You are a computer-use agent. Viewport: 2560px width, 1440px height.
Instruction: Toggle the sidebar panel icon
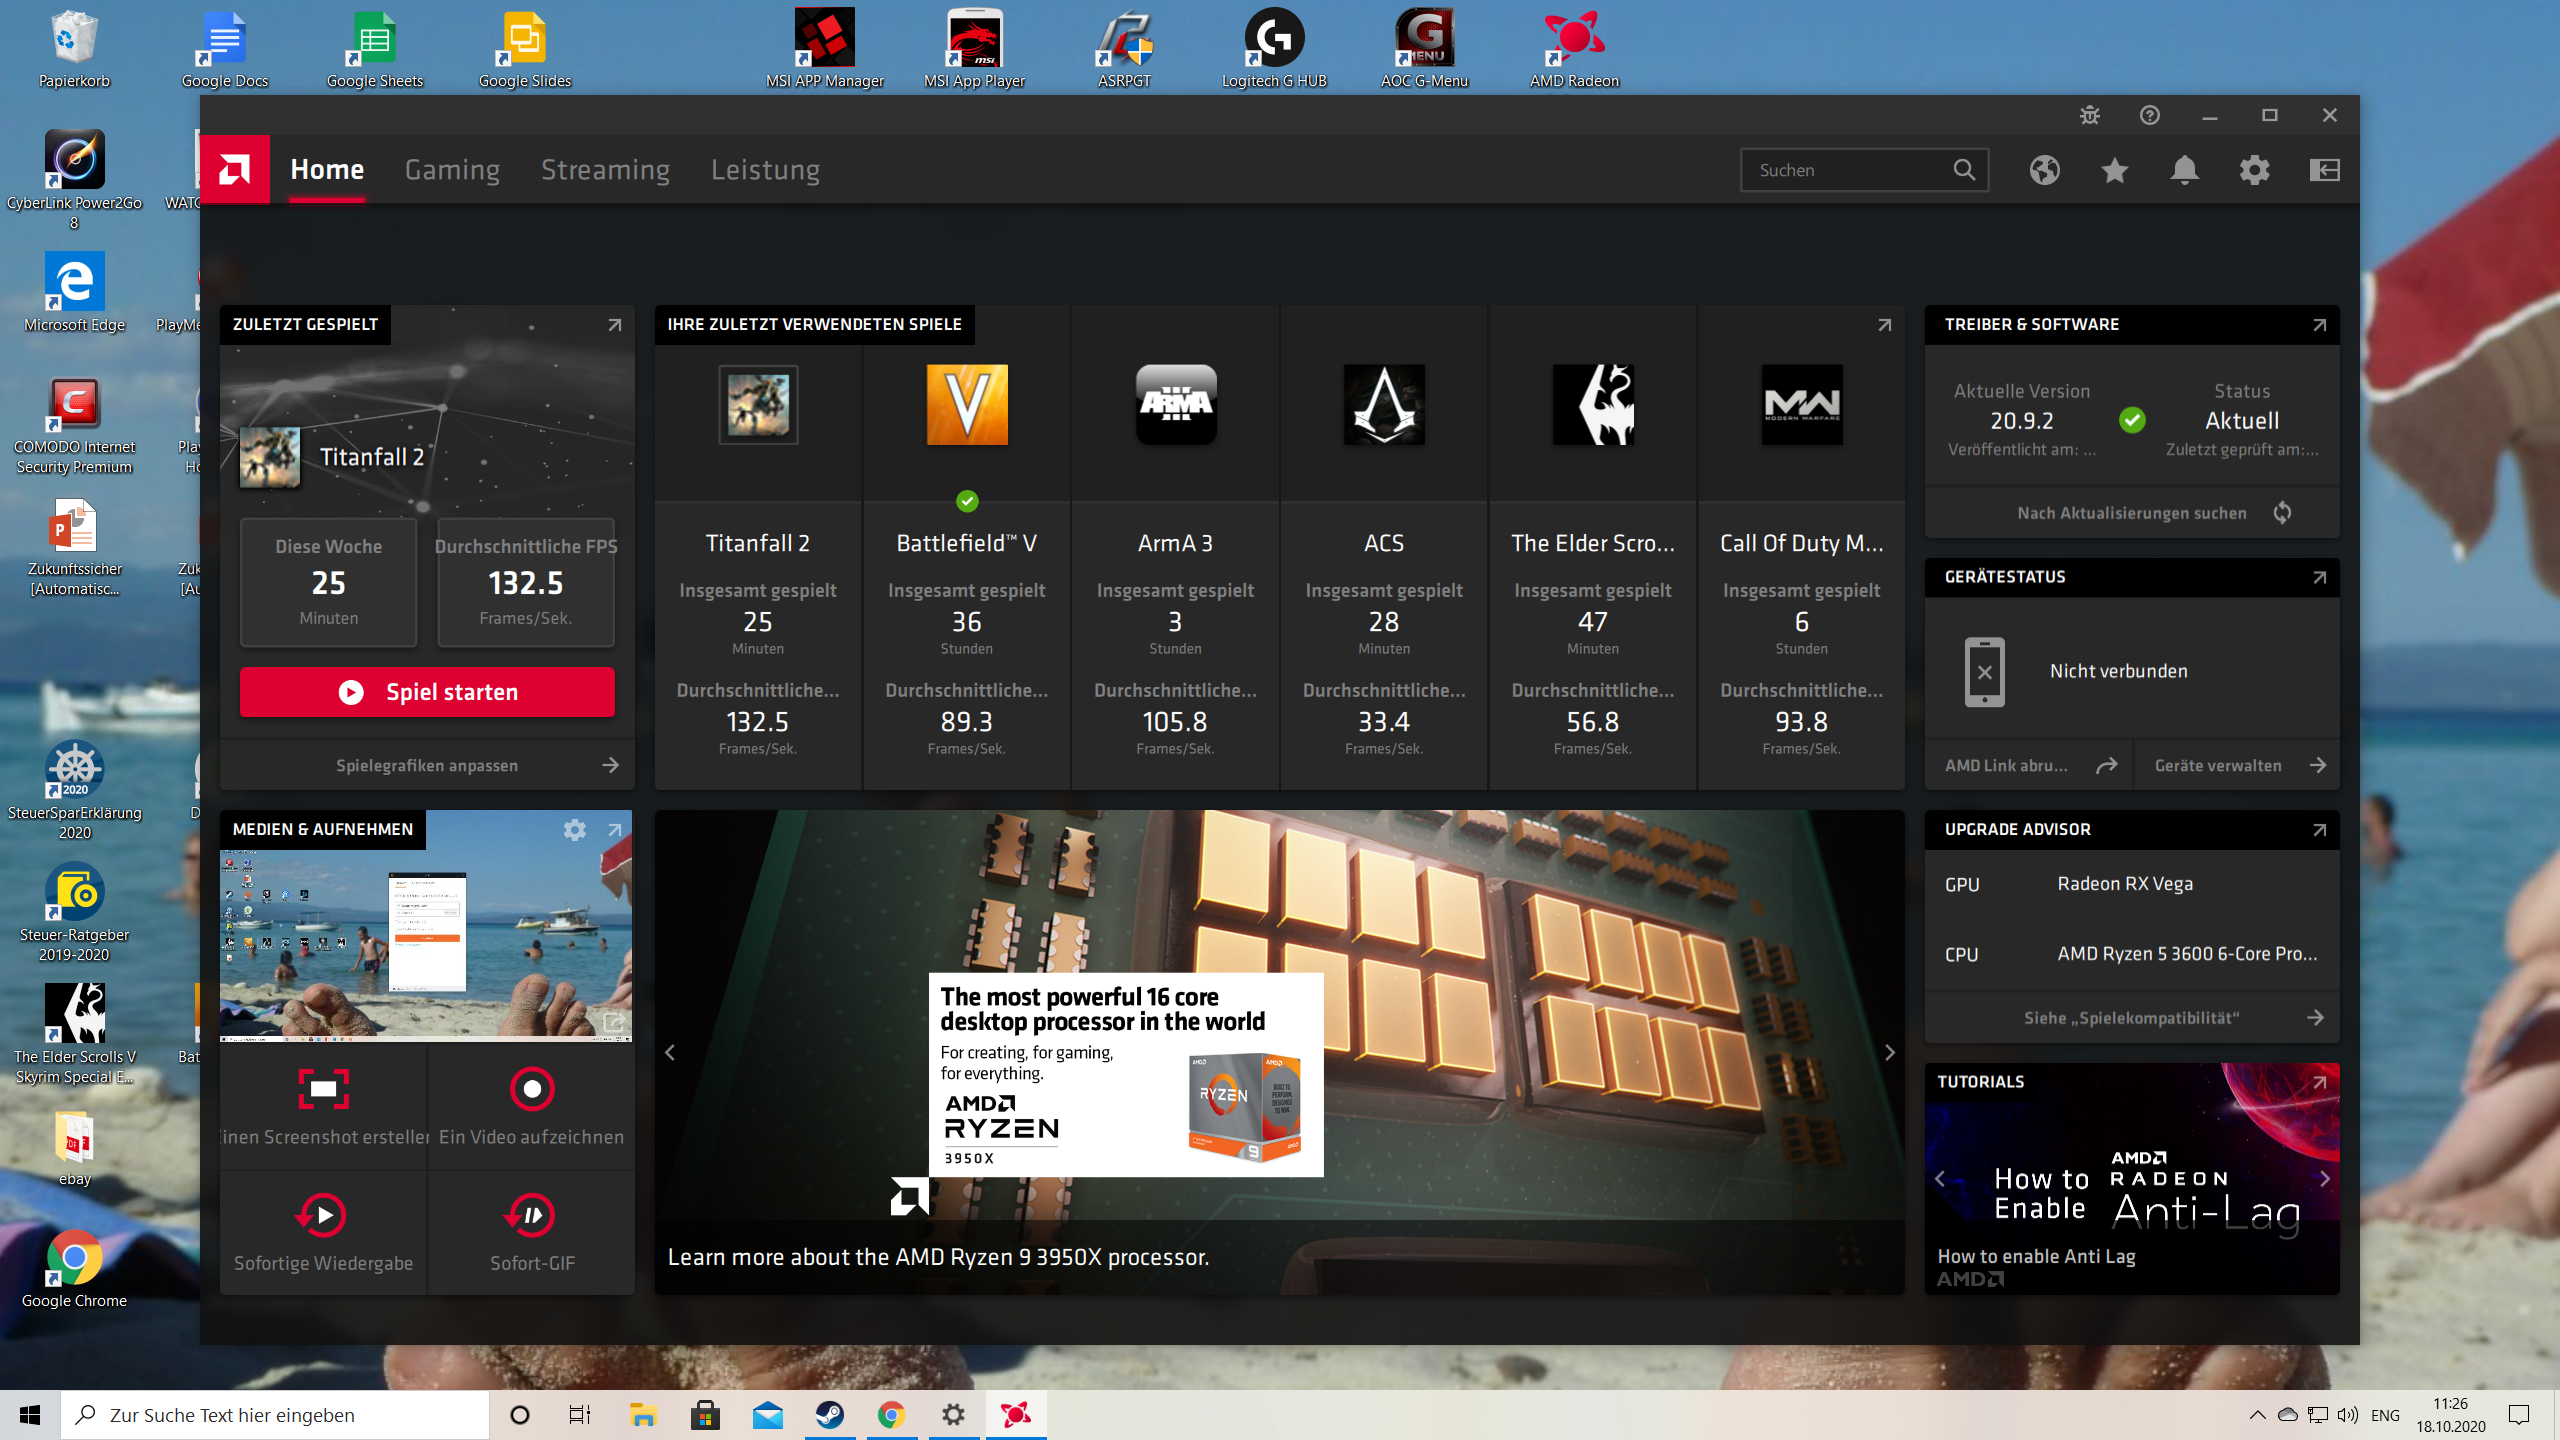point(2324,170)
